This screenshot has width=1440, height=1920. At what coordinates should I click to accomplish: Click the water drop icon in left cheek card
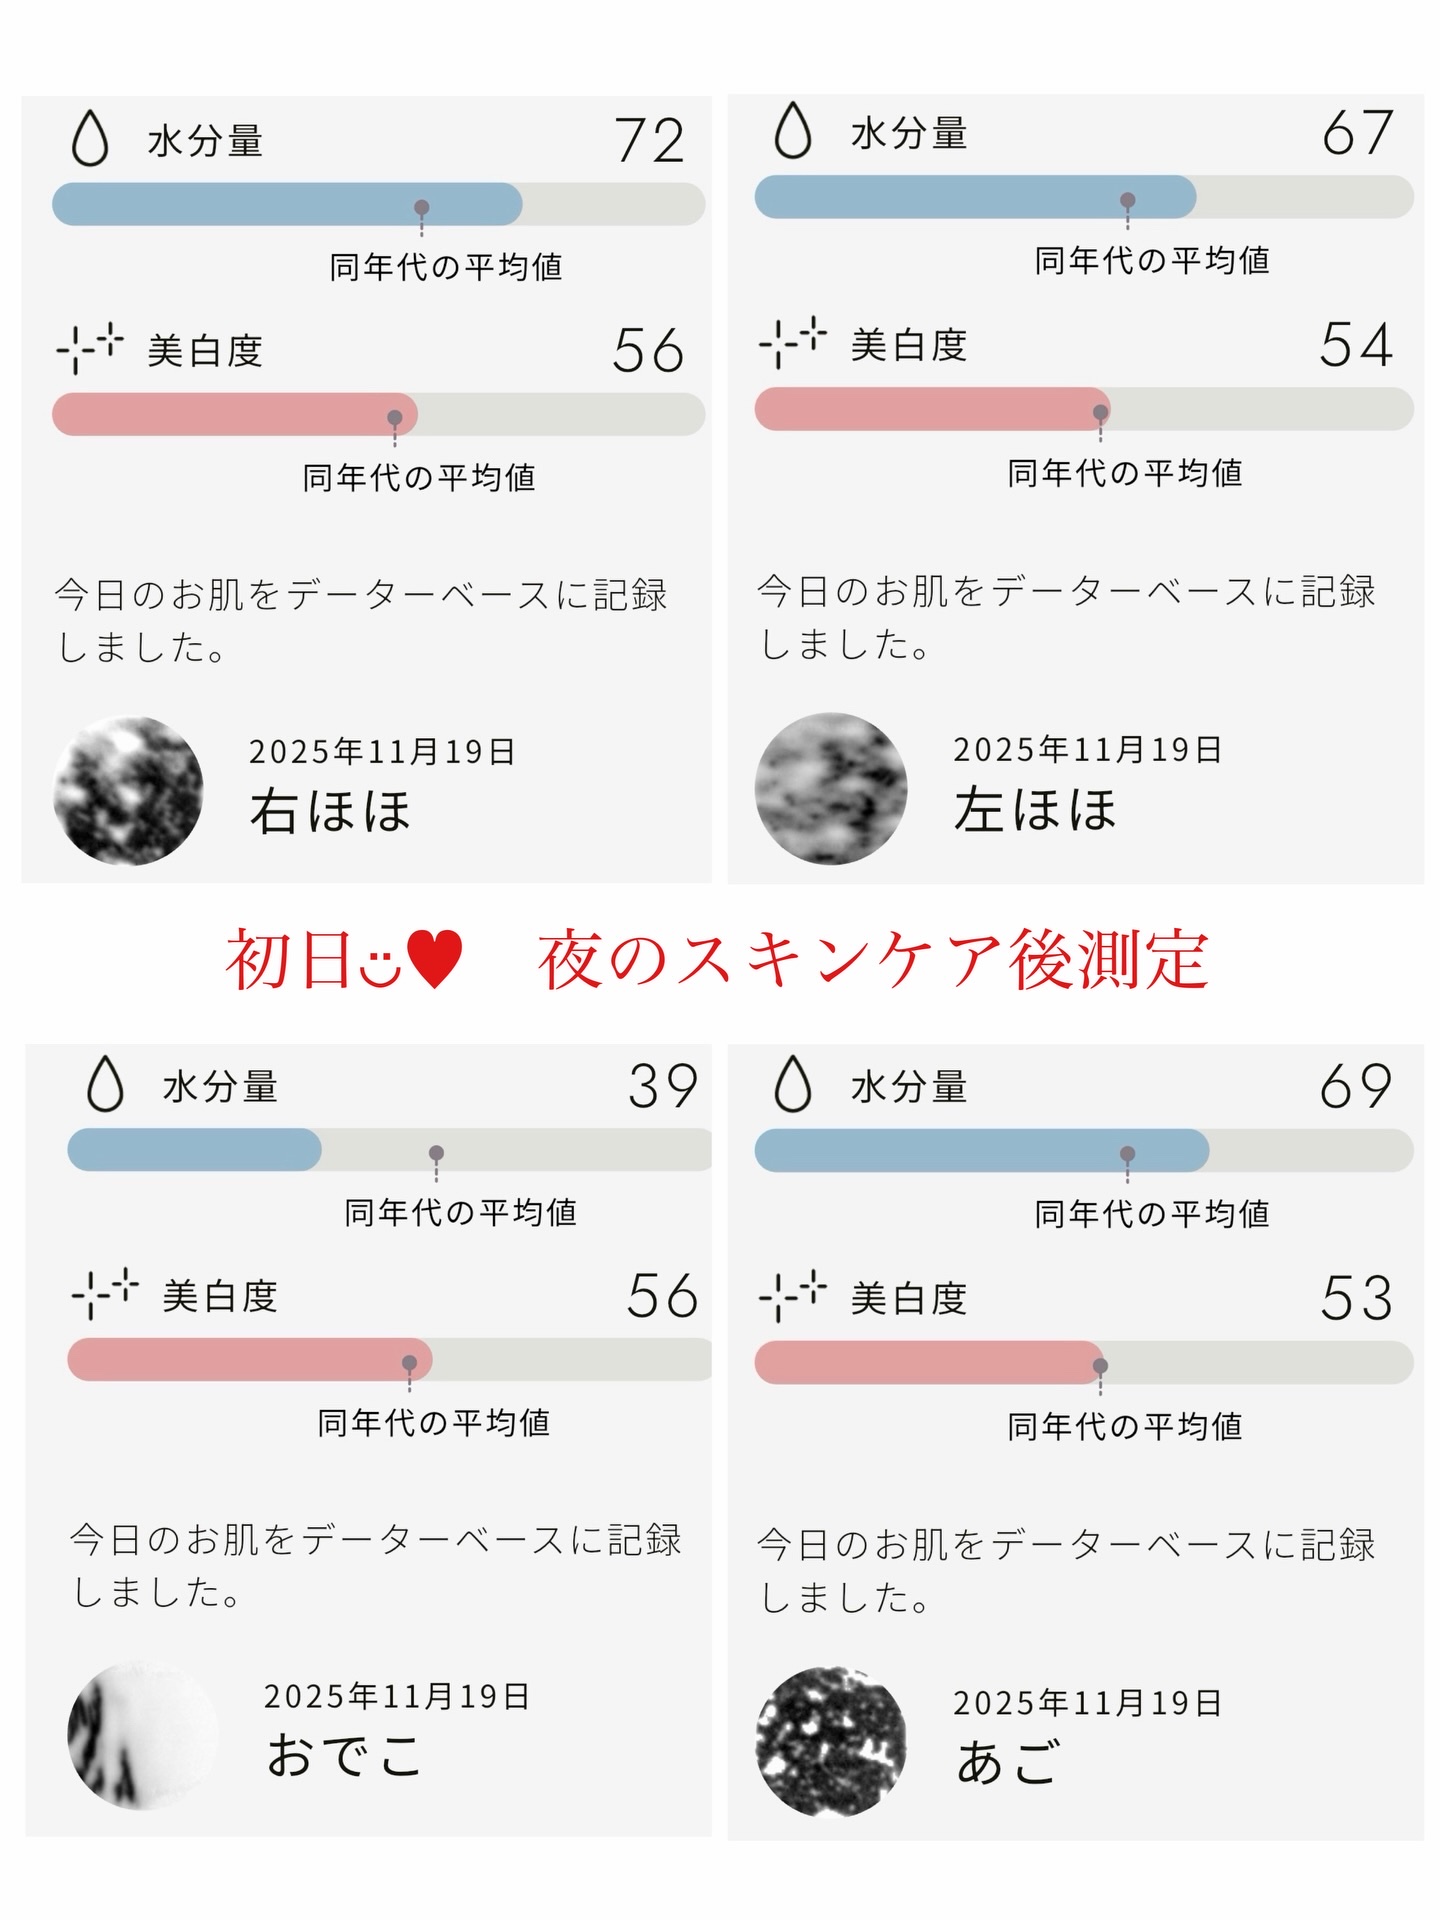coord(793,131)
